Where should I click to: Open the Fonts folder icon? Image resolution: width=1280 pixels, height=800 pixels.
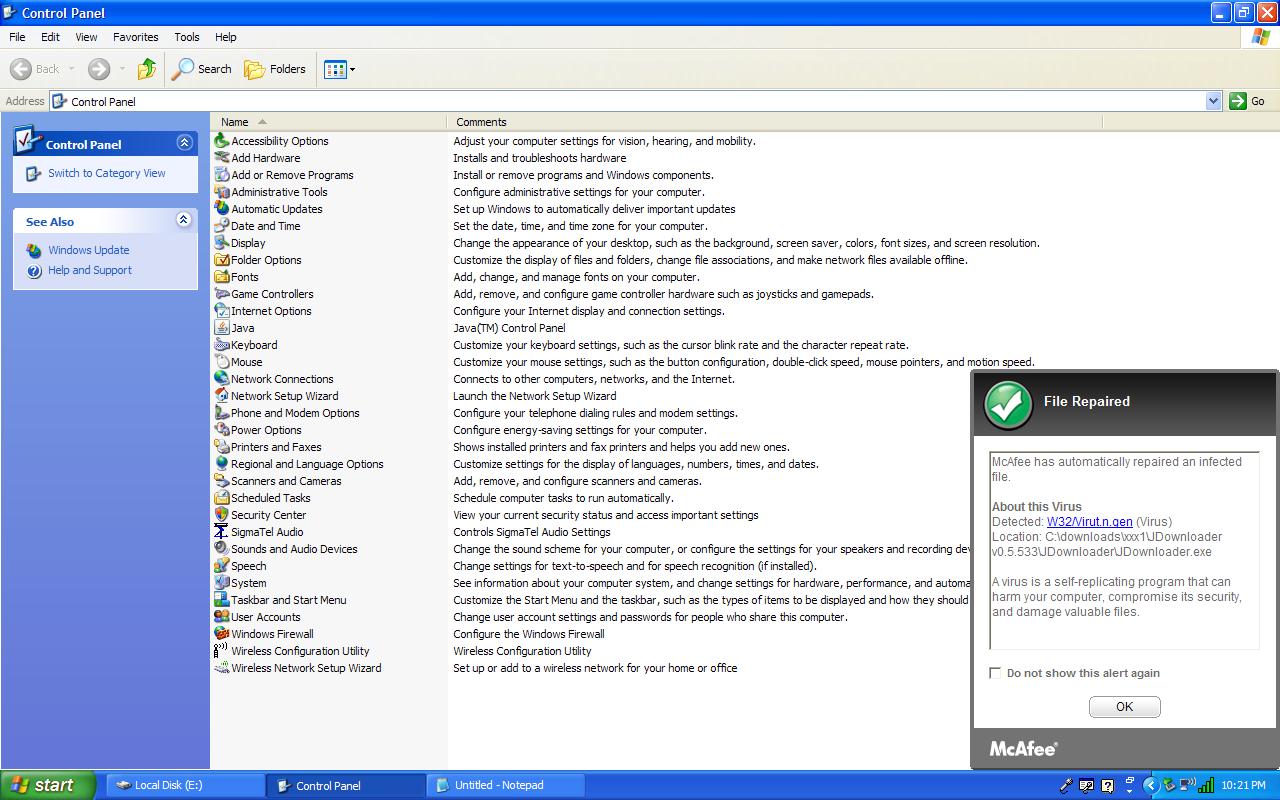point(222,277)
